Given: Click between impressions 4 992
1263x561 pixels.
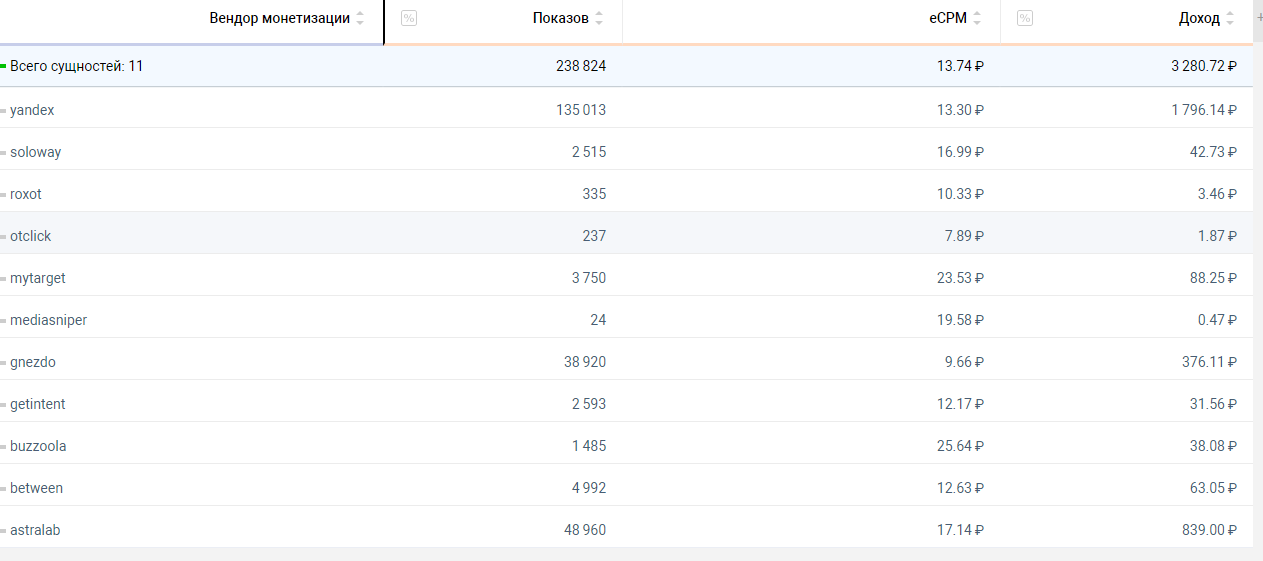Looking at the screenshot, I should point(589,488).
